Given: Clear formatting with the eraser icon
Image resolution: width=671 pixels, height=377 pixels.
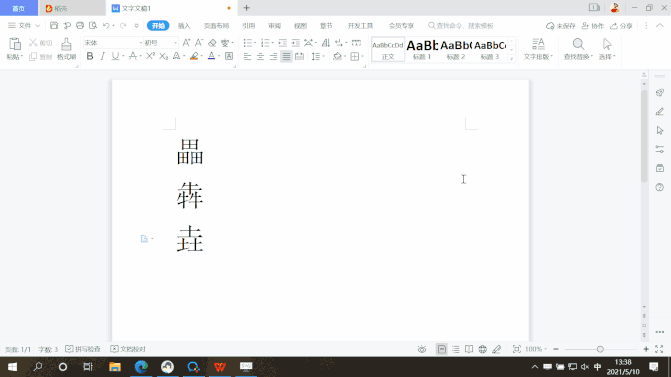Looking at the screenshot, I should tap(212, 42).
